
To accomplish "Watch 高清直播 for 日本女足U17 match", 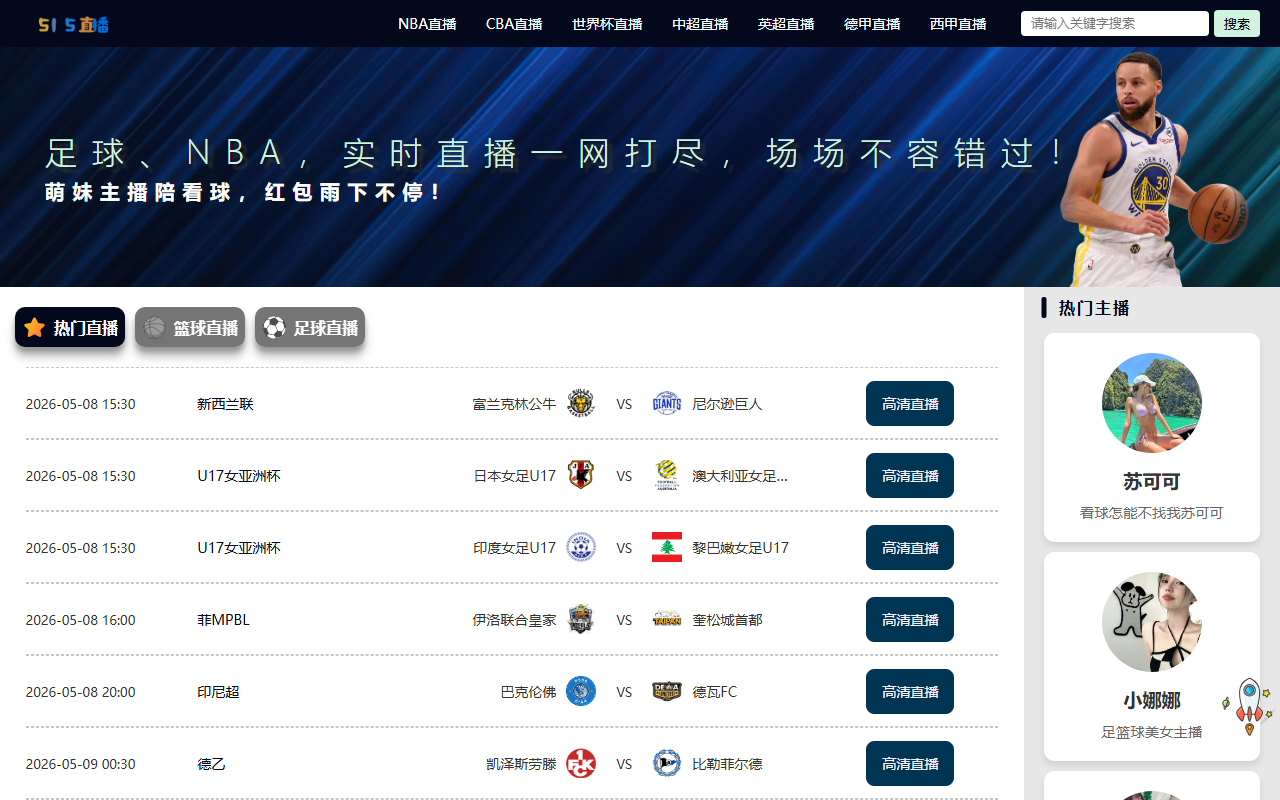I will pyautogui.click(x=910, y=475).
